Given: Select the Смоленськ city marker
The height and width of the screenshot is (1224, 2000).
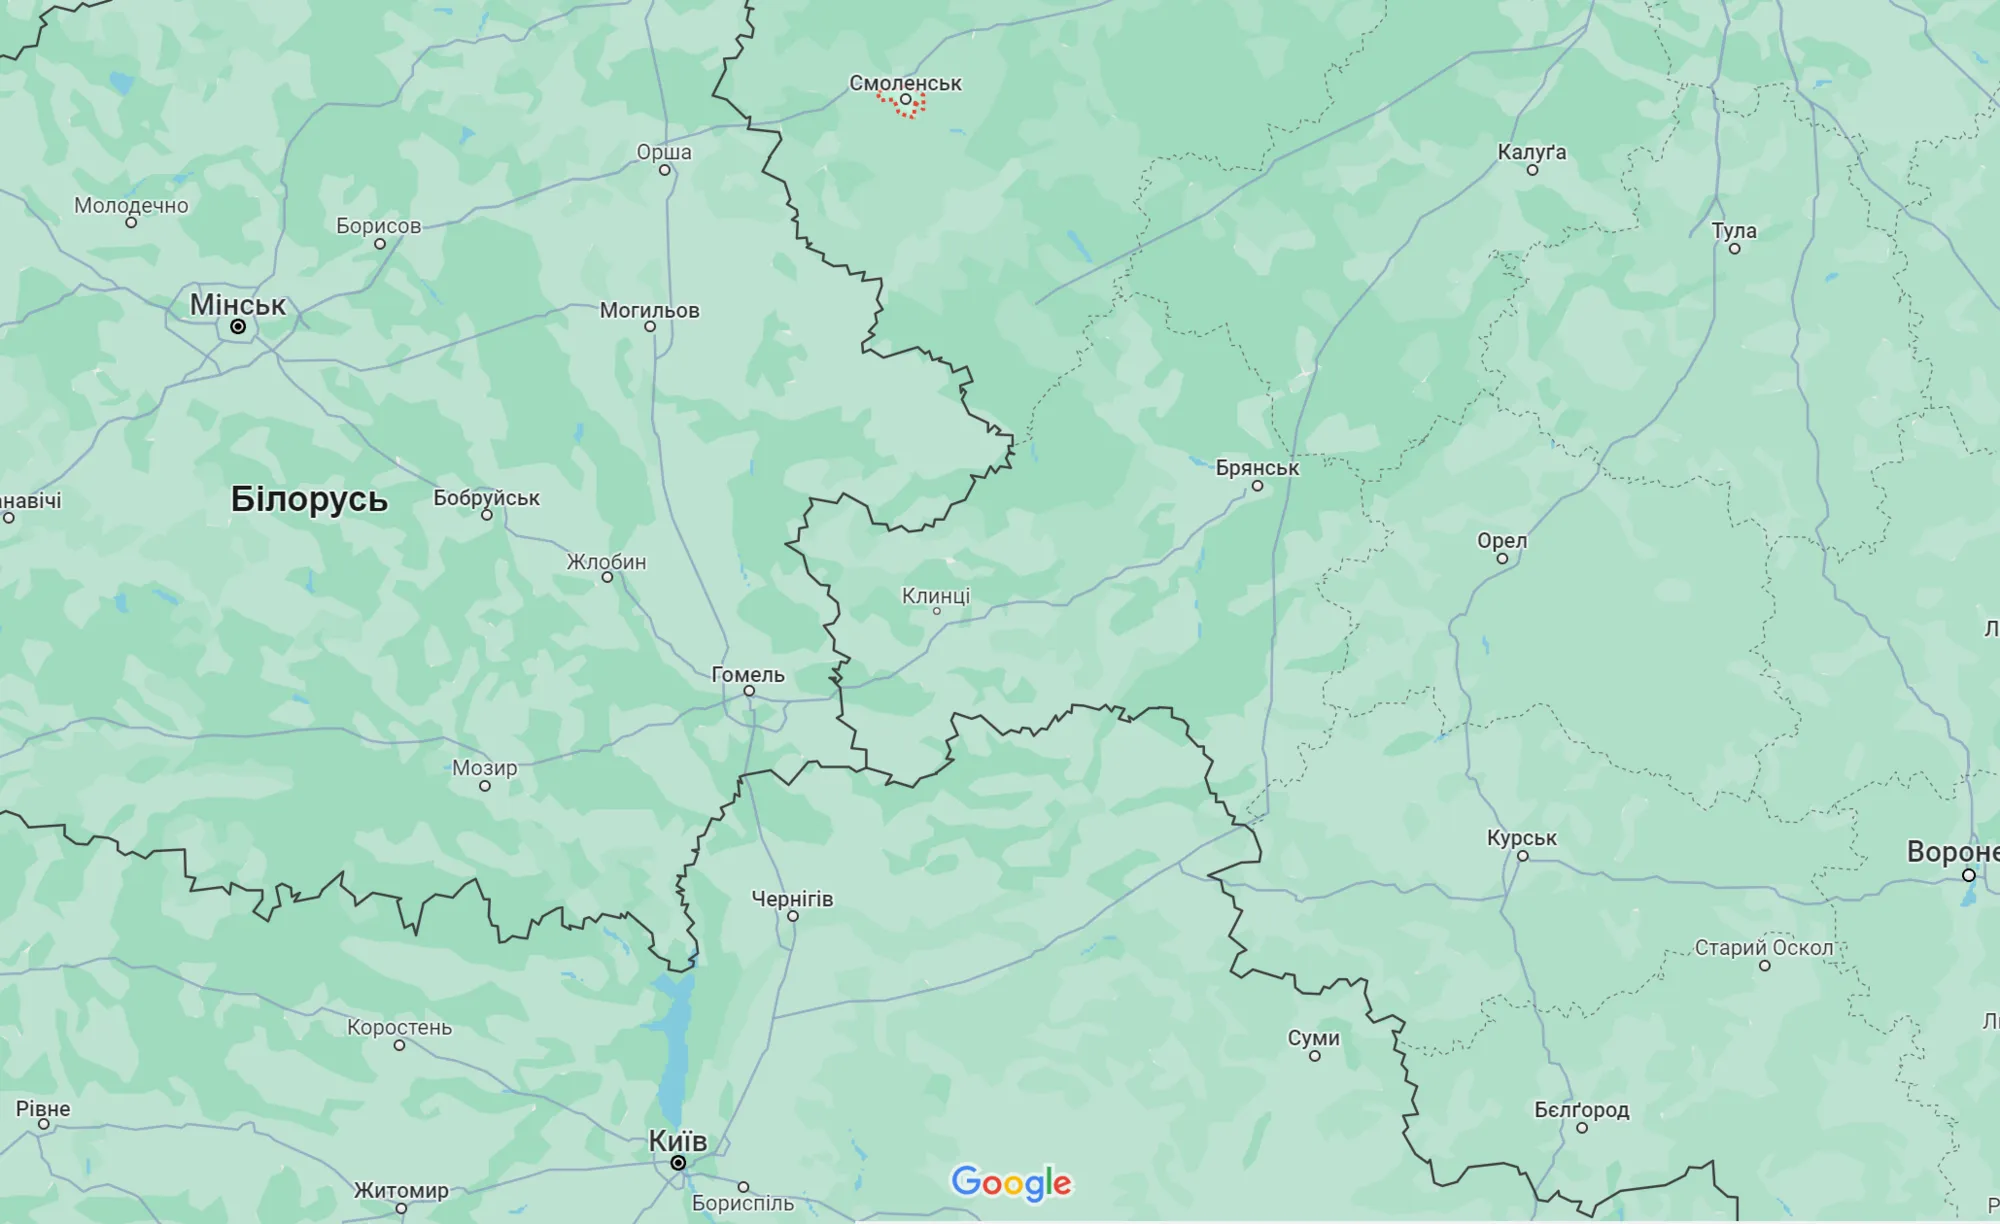Looking at the screenshot, I should (906, 99).
